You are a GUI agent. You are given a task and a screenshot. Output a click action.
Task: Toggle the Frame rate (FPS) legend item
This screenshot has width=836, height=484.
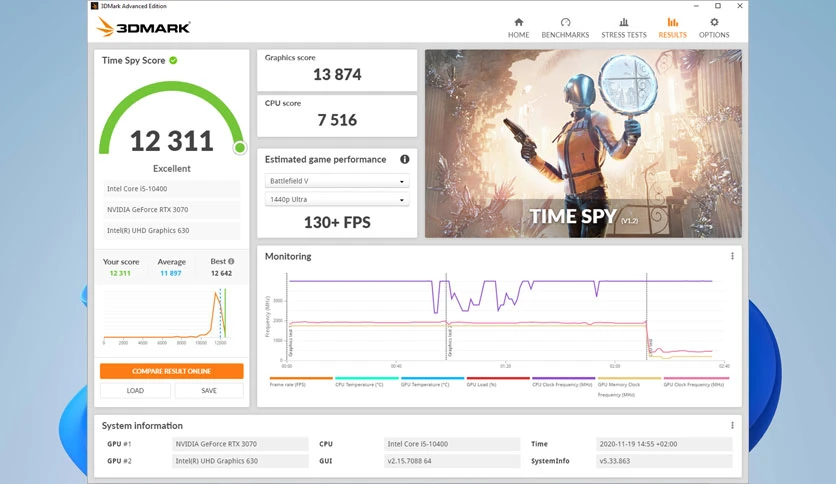pos(301,382)
